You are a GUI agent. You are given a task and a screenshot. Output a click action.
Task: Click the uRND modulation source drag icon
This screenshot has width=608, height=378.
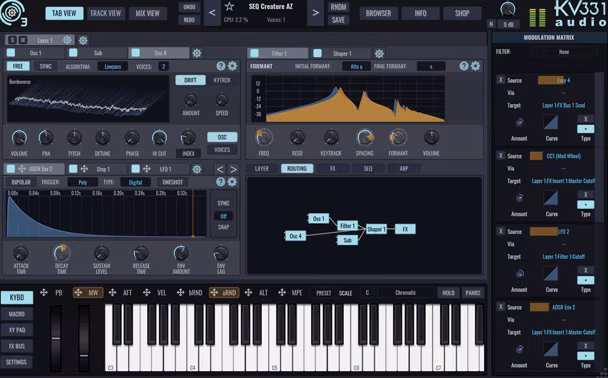point(214,292)
